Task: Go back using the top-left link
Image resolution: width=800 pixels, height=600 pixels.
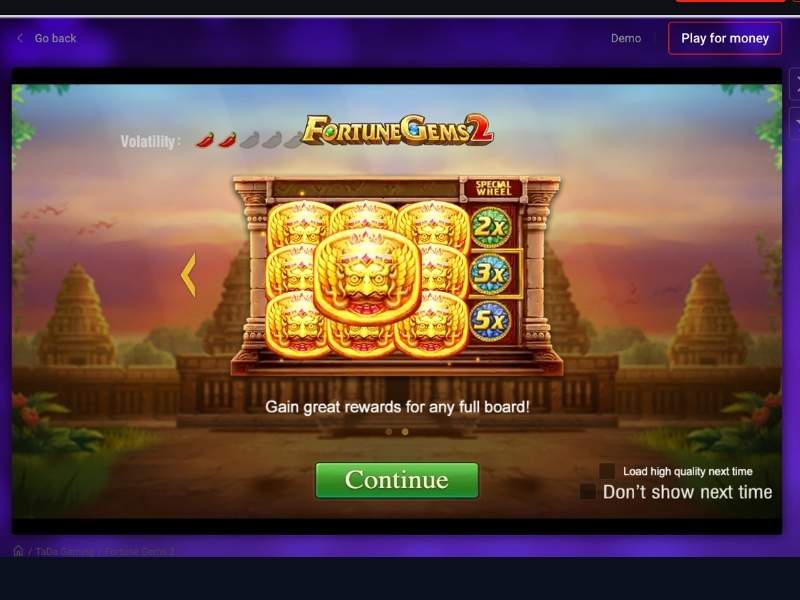Action: (x=47, y=38)
